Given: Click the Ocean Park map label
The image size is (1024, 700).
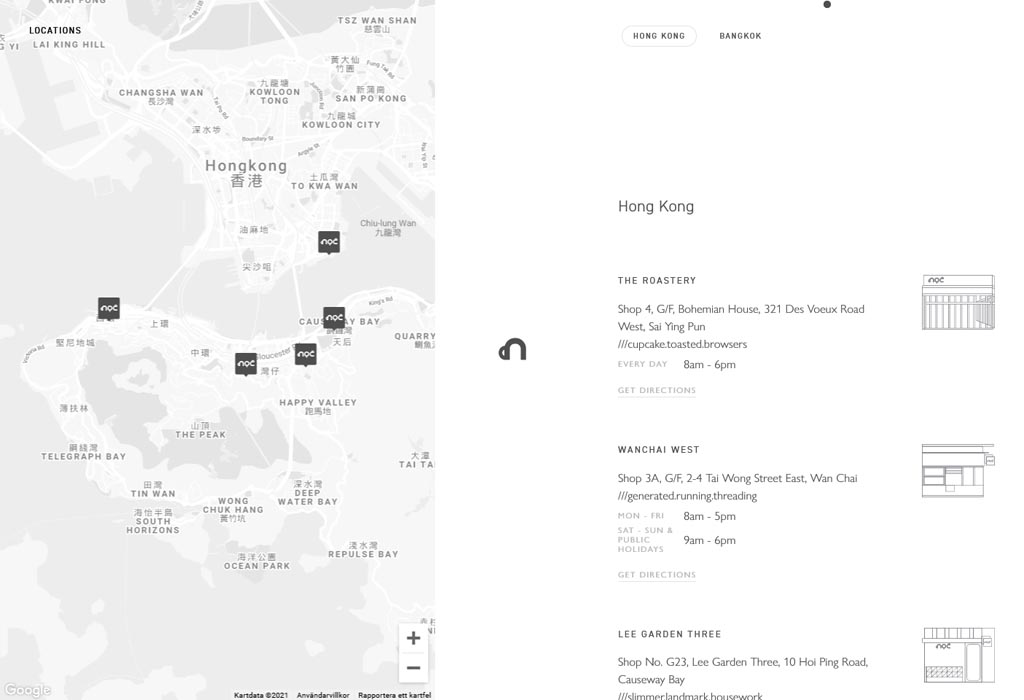Looking at the screenshot, I should 257,562.
